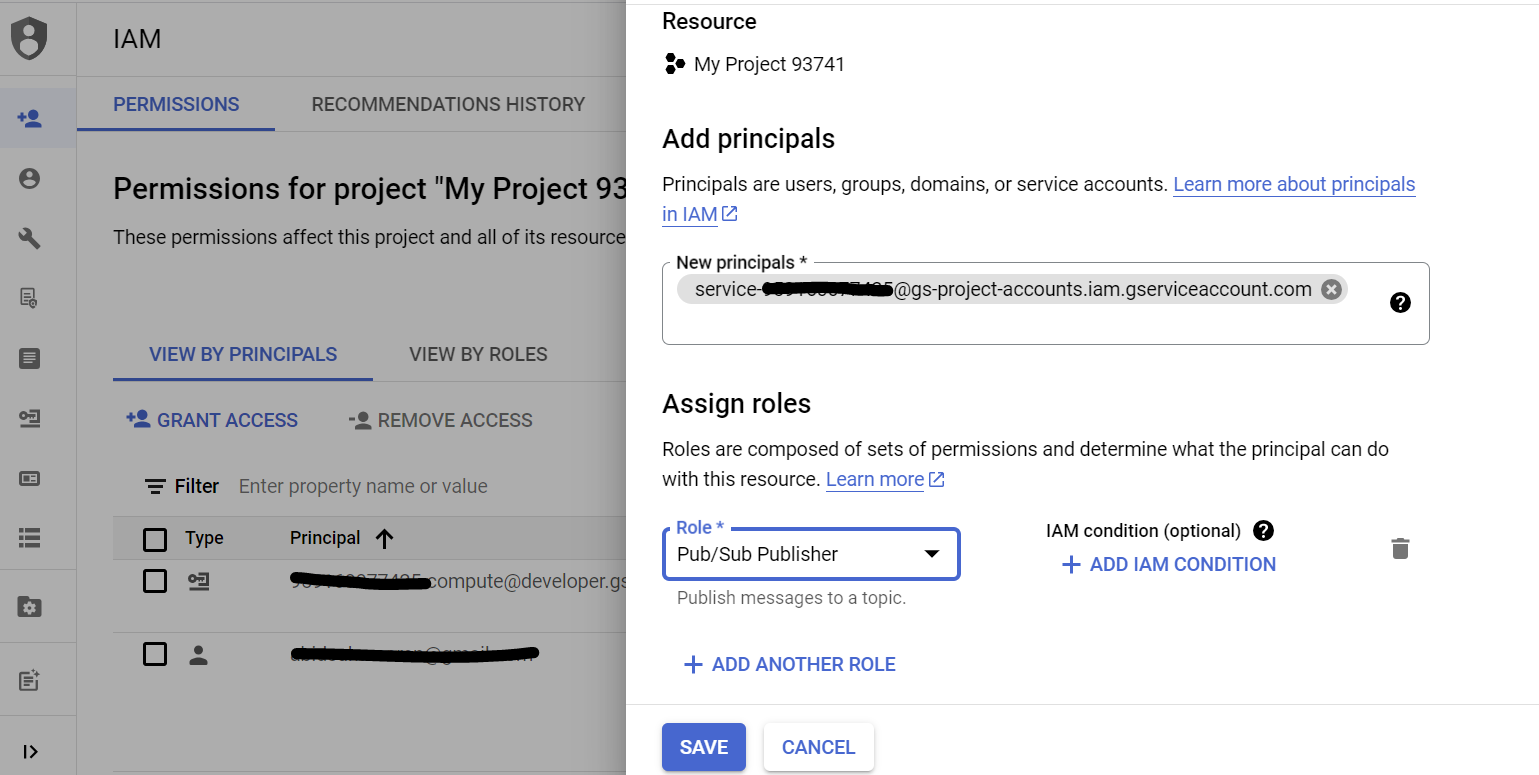Image resolution: width=1539 pixels, height=775 pixels.
Task: Switch to the Recommendations History tab
Action: (448, 104)
